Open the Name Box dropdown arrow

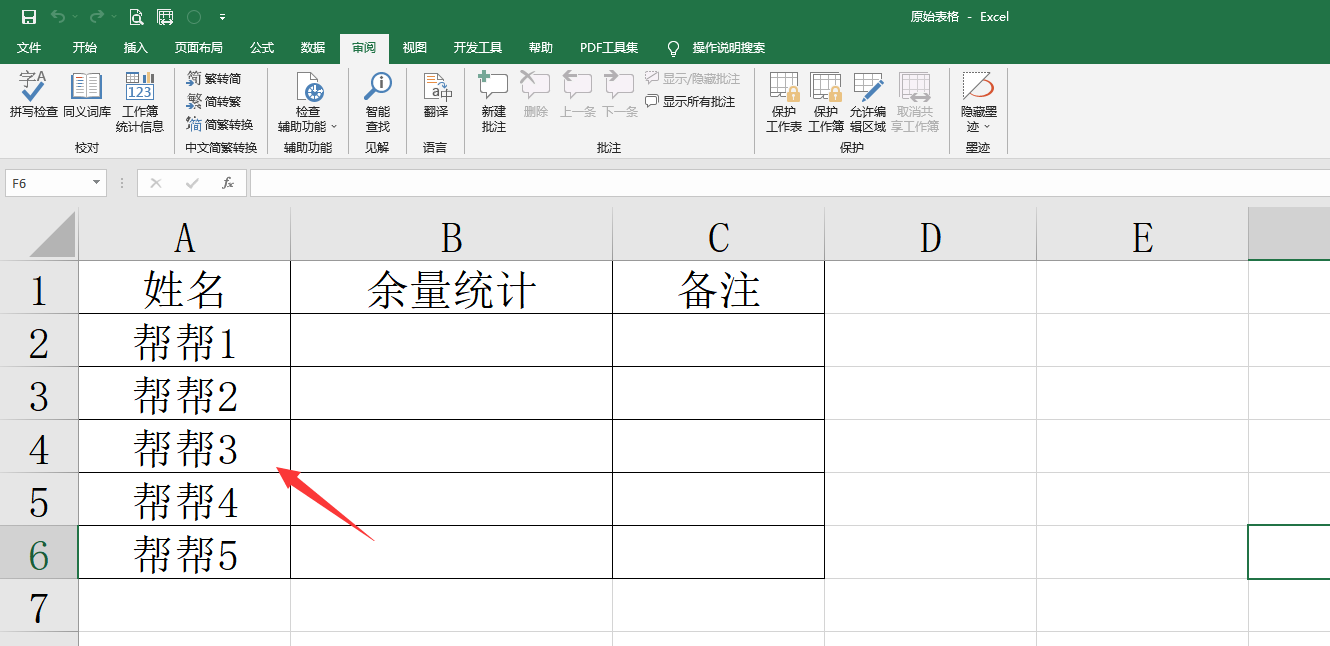click(x=97, y=183)
